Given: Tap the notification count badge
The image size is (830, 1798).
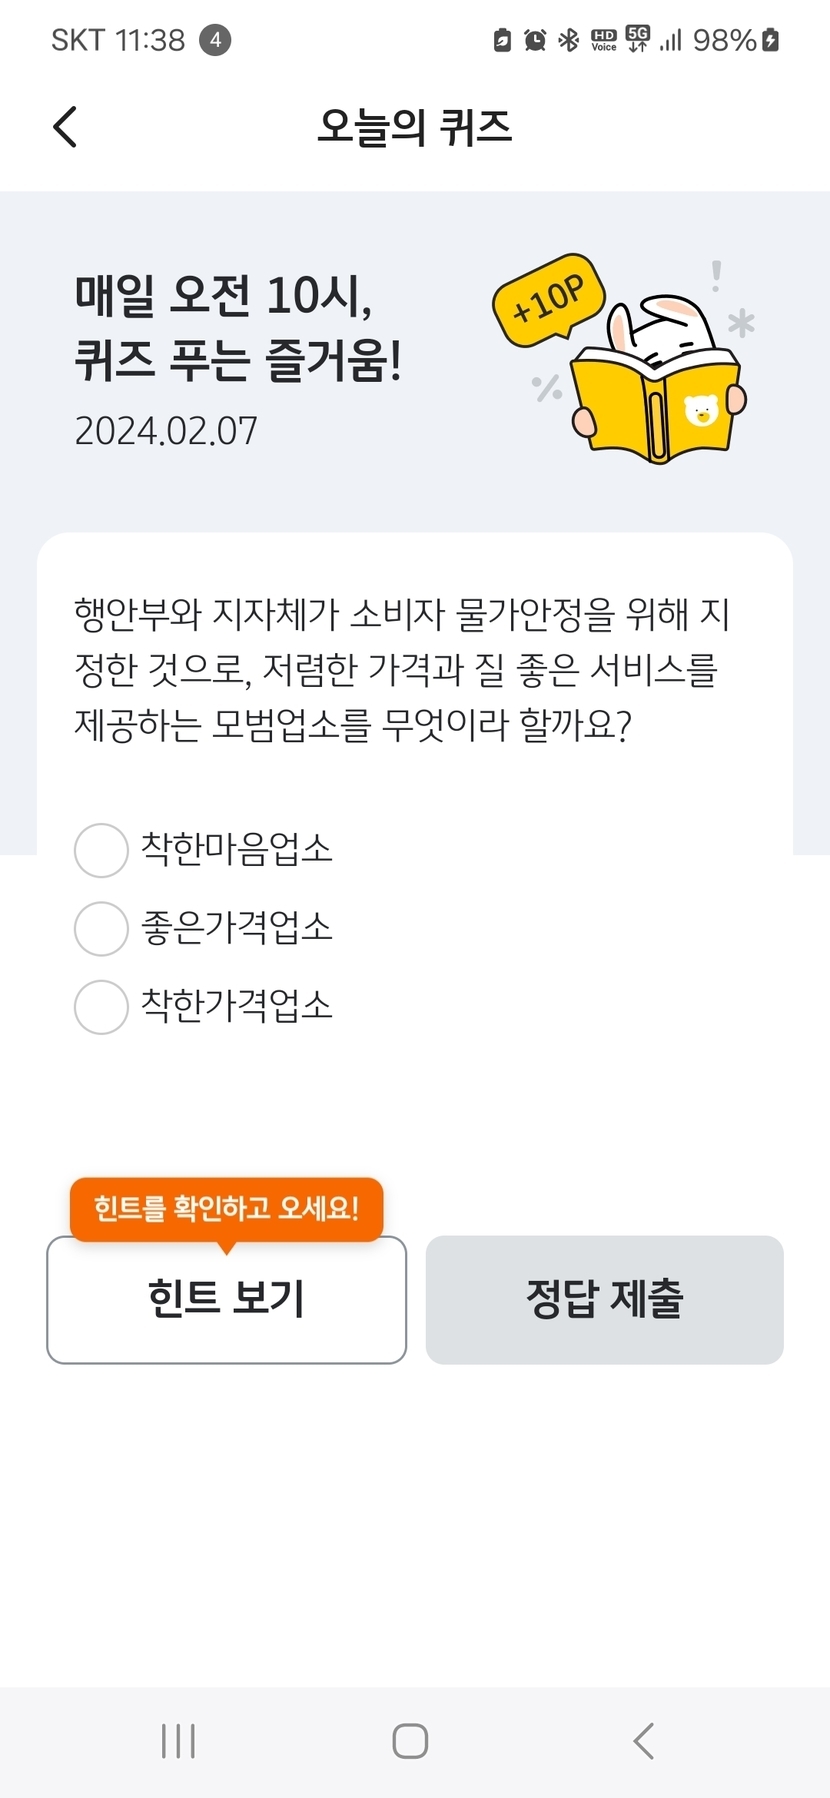Looking at the screenshot, I should point(215,40).
